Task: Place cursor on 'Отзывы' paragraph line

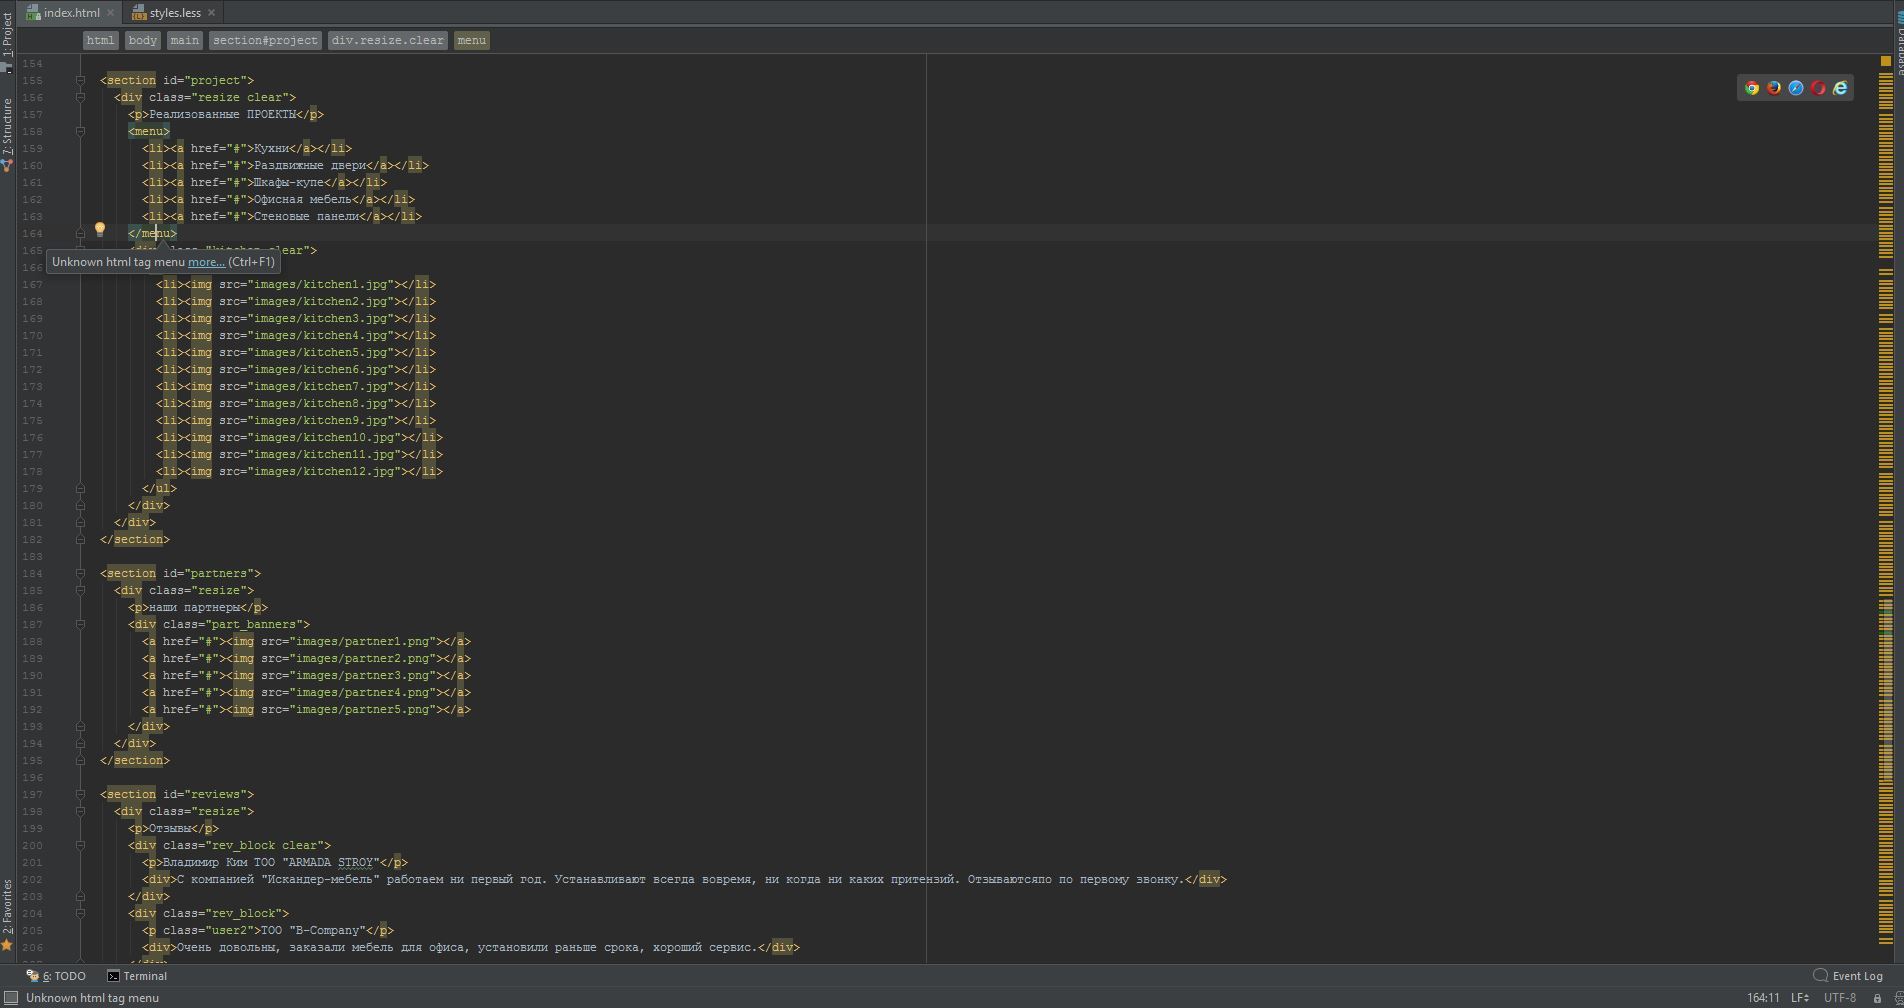Action: tap(173, 828)
